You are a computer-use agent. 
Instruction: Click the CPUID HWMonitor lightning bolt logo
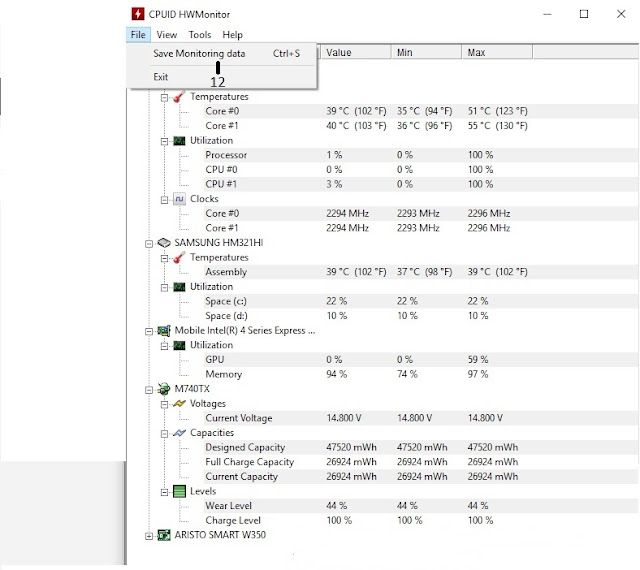tap(138, 14)
